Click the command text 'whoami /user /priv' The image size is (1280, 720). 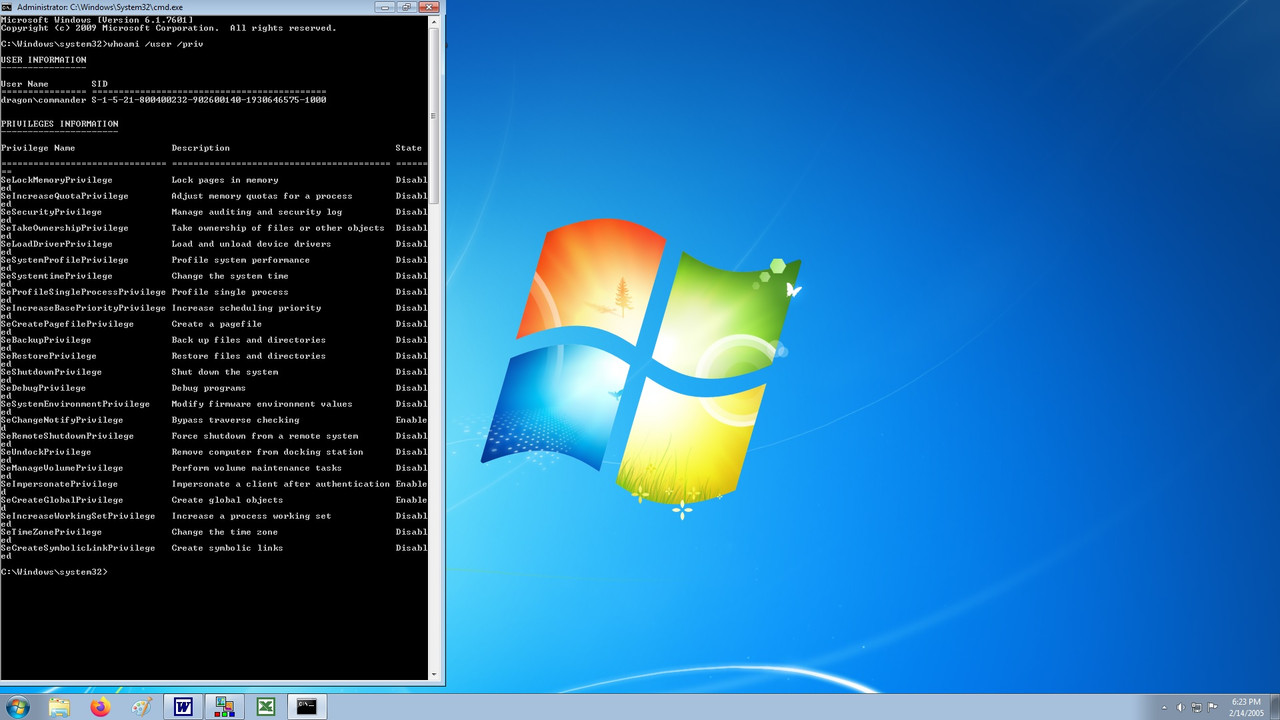click(x=155, y=44)
